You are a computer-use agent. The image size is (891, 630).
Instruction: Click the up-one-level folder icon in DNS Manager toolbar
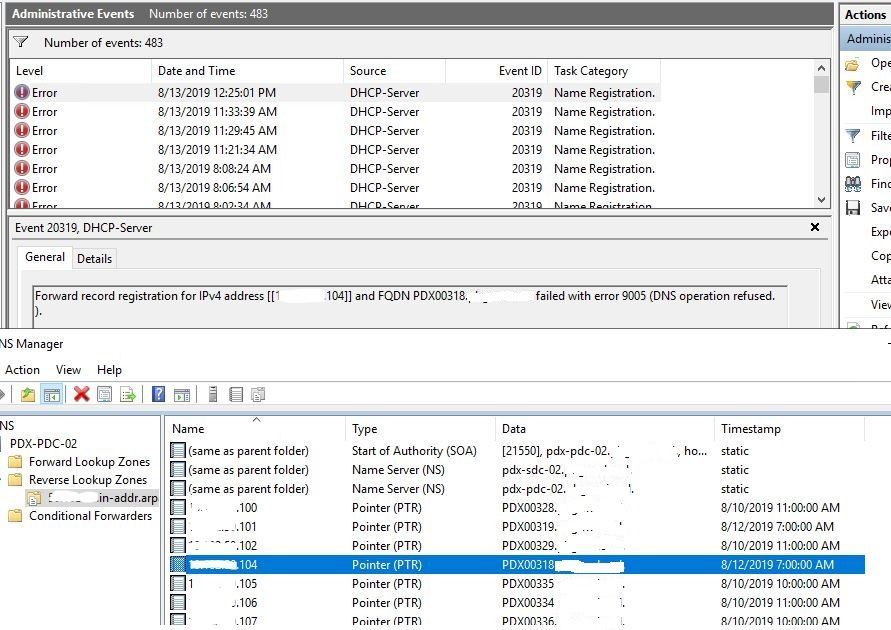(x=27, y=394)
